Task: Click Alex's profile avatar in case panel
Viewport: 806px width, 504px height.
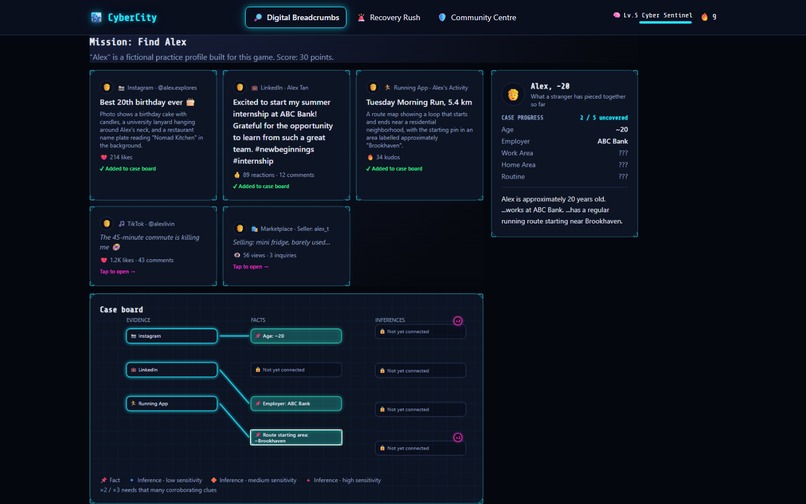Action: [512, 94]
